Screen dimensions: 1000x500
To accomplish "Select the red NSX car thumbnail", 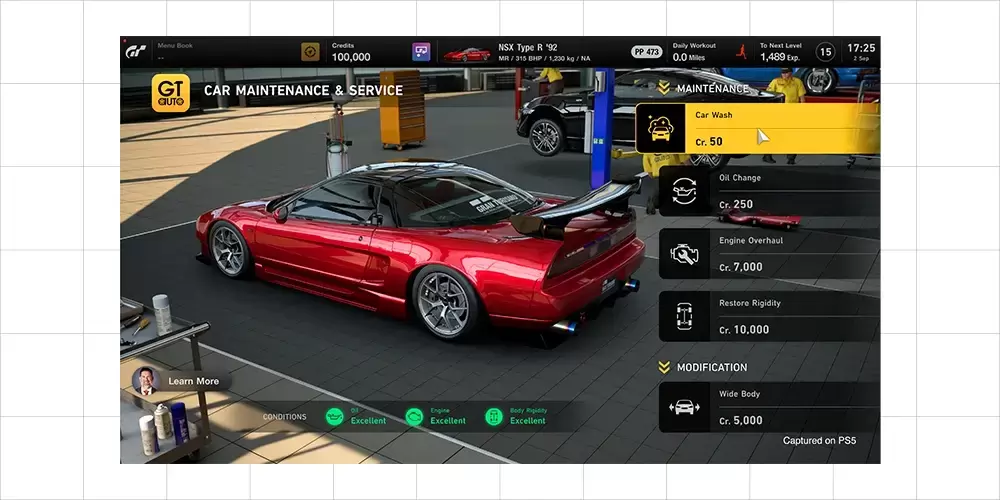I will click(x=467, y=54).
